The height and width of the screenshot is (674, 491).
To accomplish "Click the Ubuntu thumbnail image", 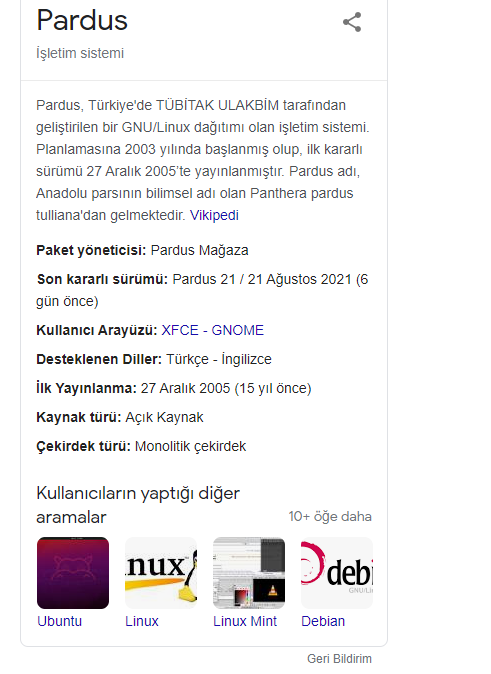I will point(73,573).
